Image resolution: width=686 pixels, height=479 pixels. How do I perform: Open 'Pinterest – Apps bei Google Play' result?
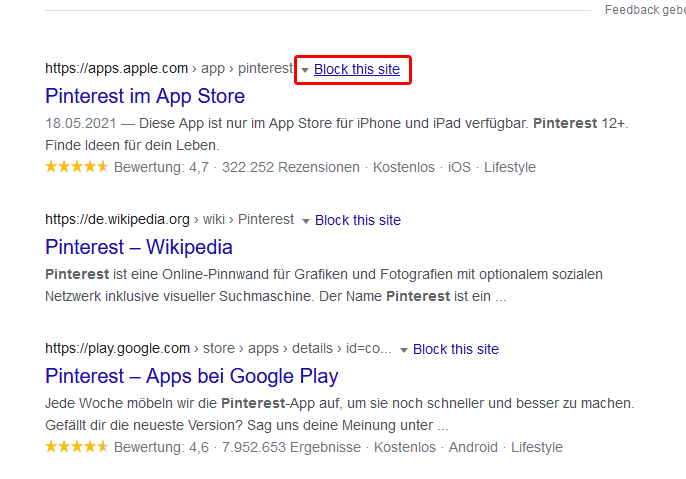[x=192, y=376]
